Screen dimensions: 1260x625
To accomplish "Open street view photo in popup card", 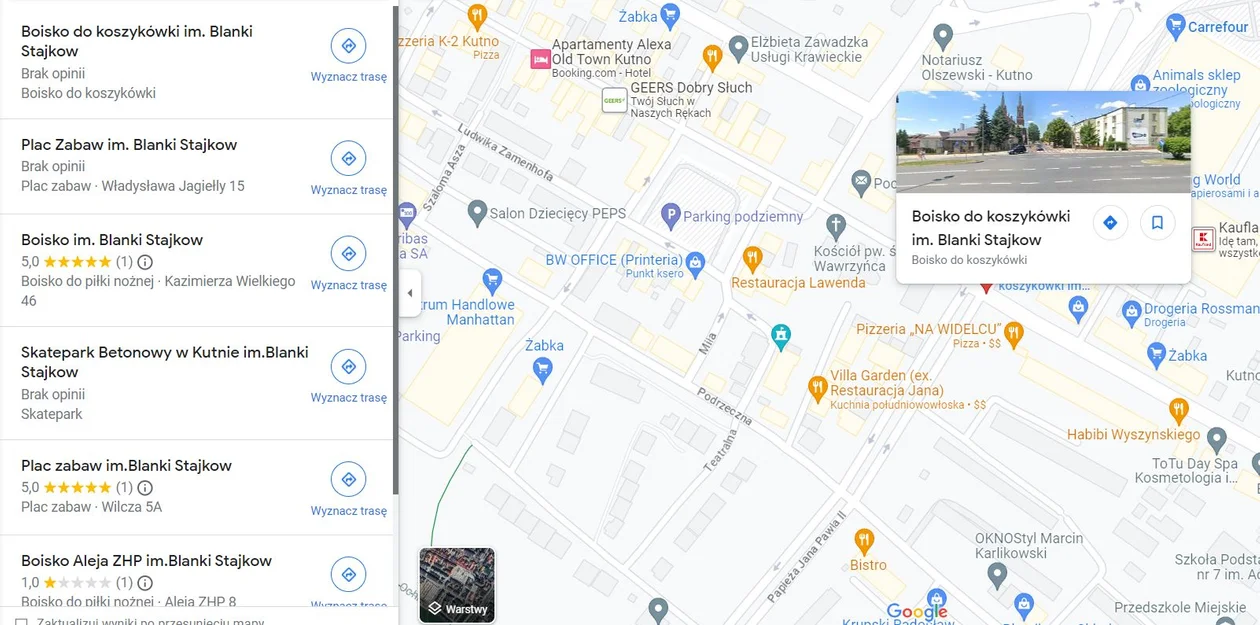I will click(1043, 142).
